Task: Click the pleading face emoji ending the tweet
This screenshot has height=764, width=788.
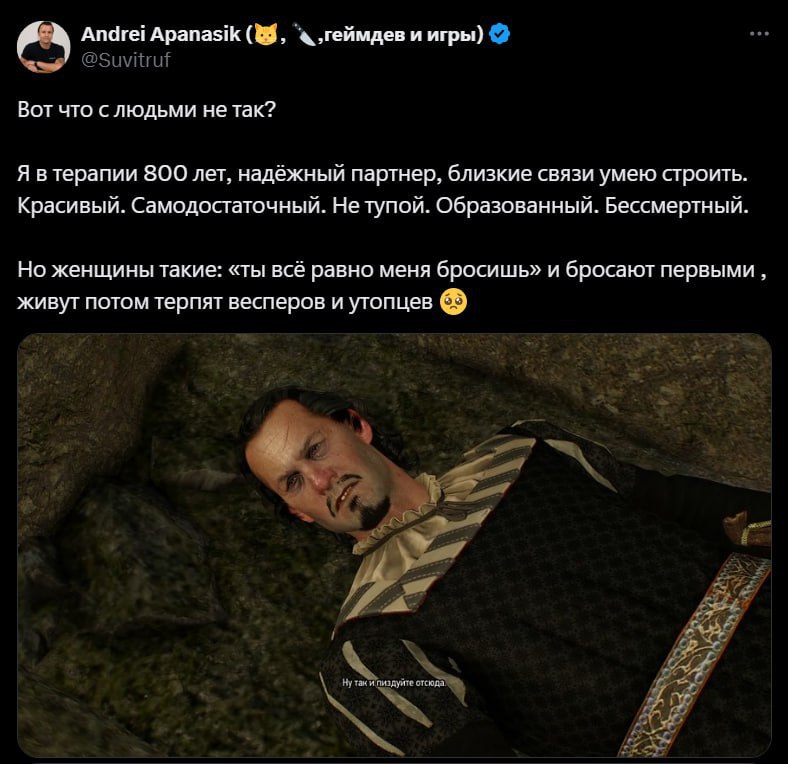Action: pos(453,302)
